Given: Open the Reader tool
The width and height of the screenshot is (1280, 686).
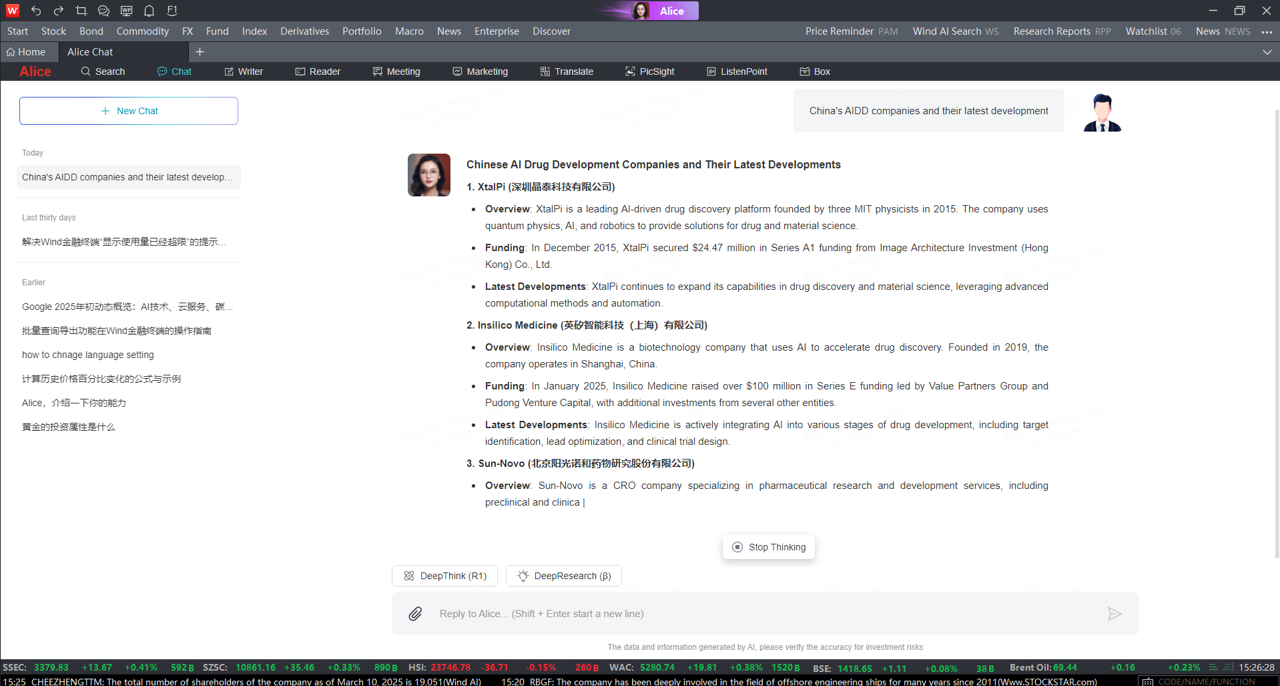Looking at the screenshot, I should tap(317, 72).
